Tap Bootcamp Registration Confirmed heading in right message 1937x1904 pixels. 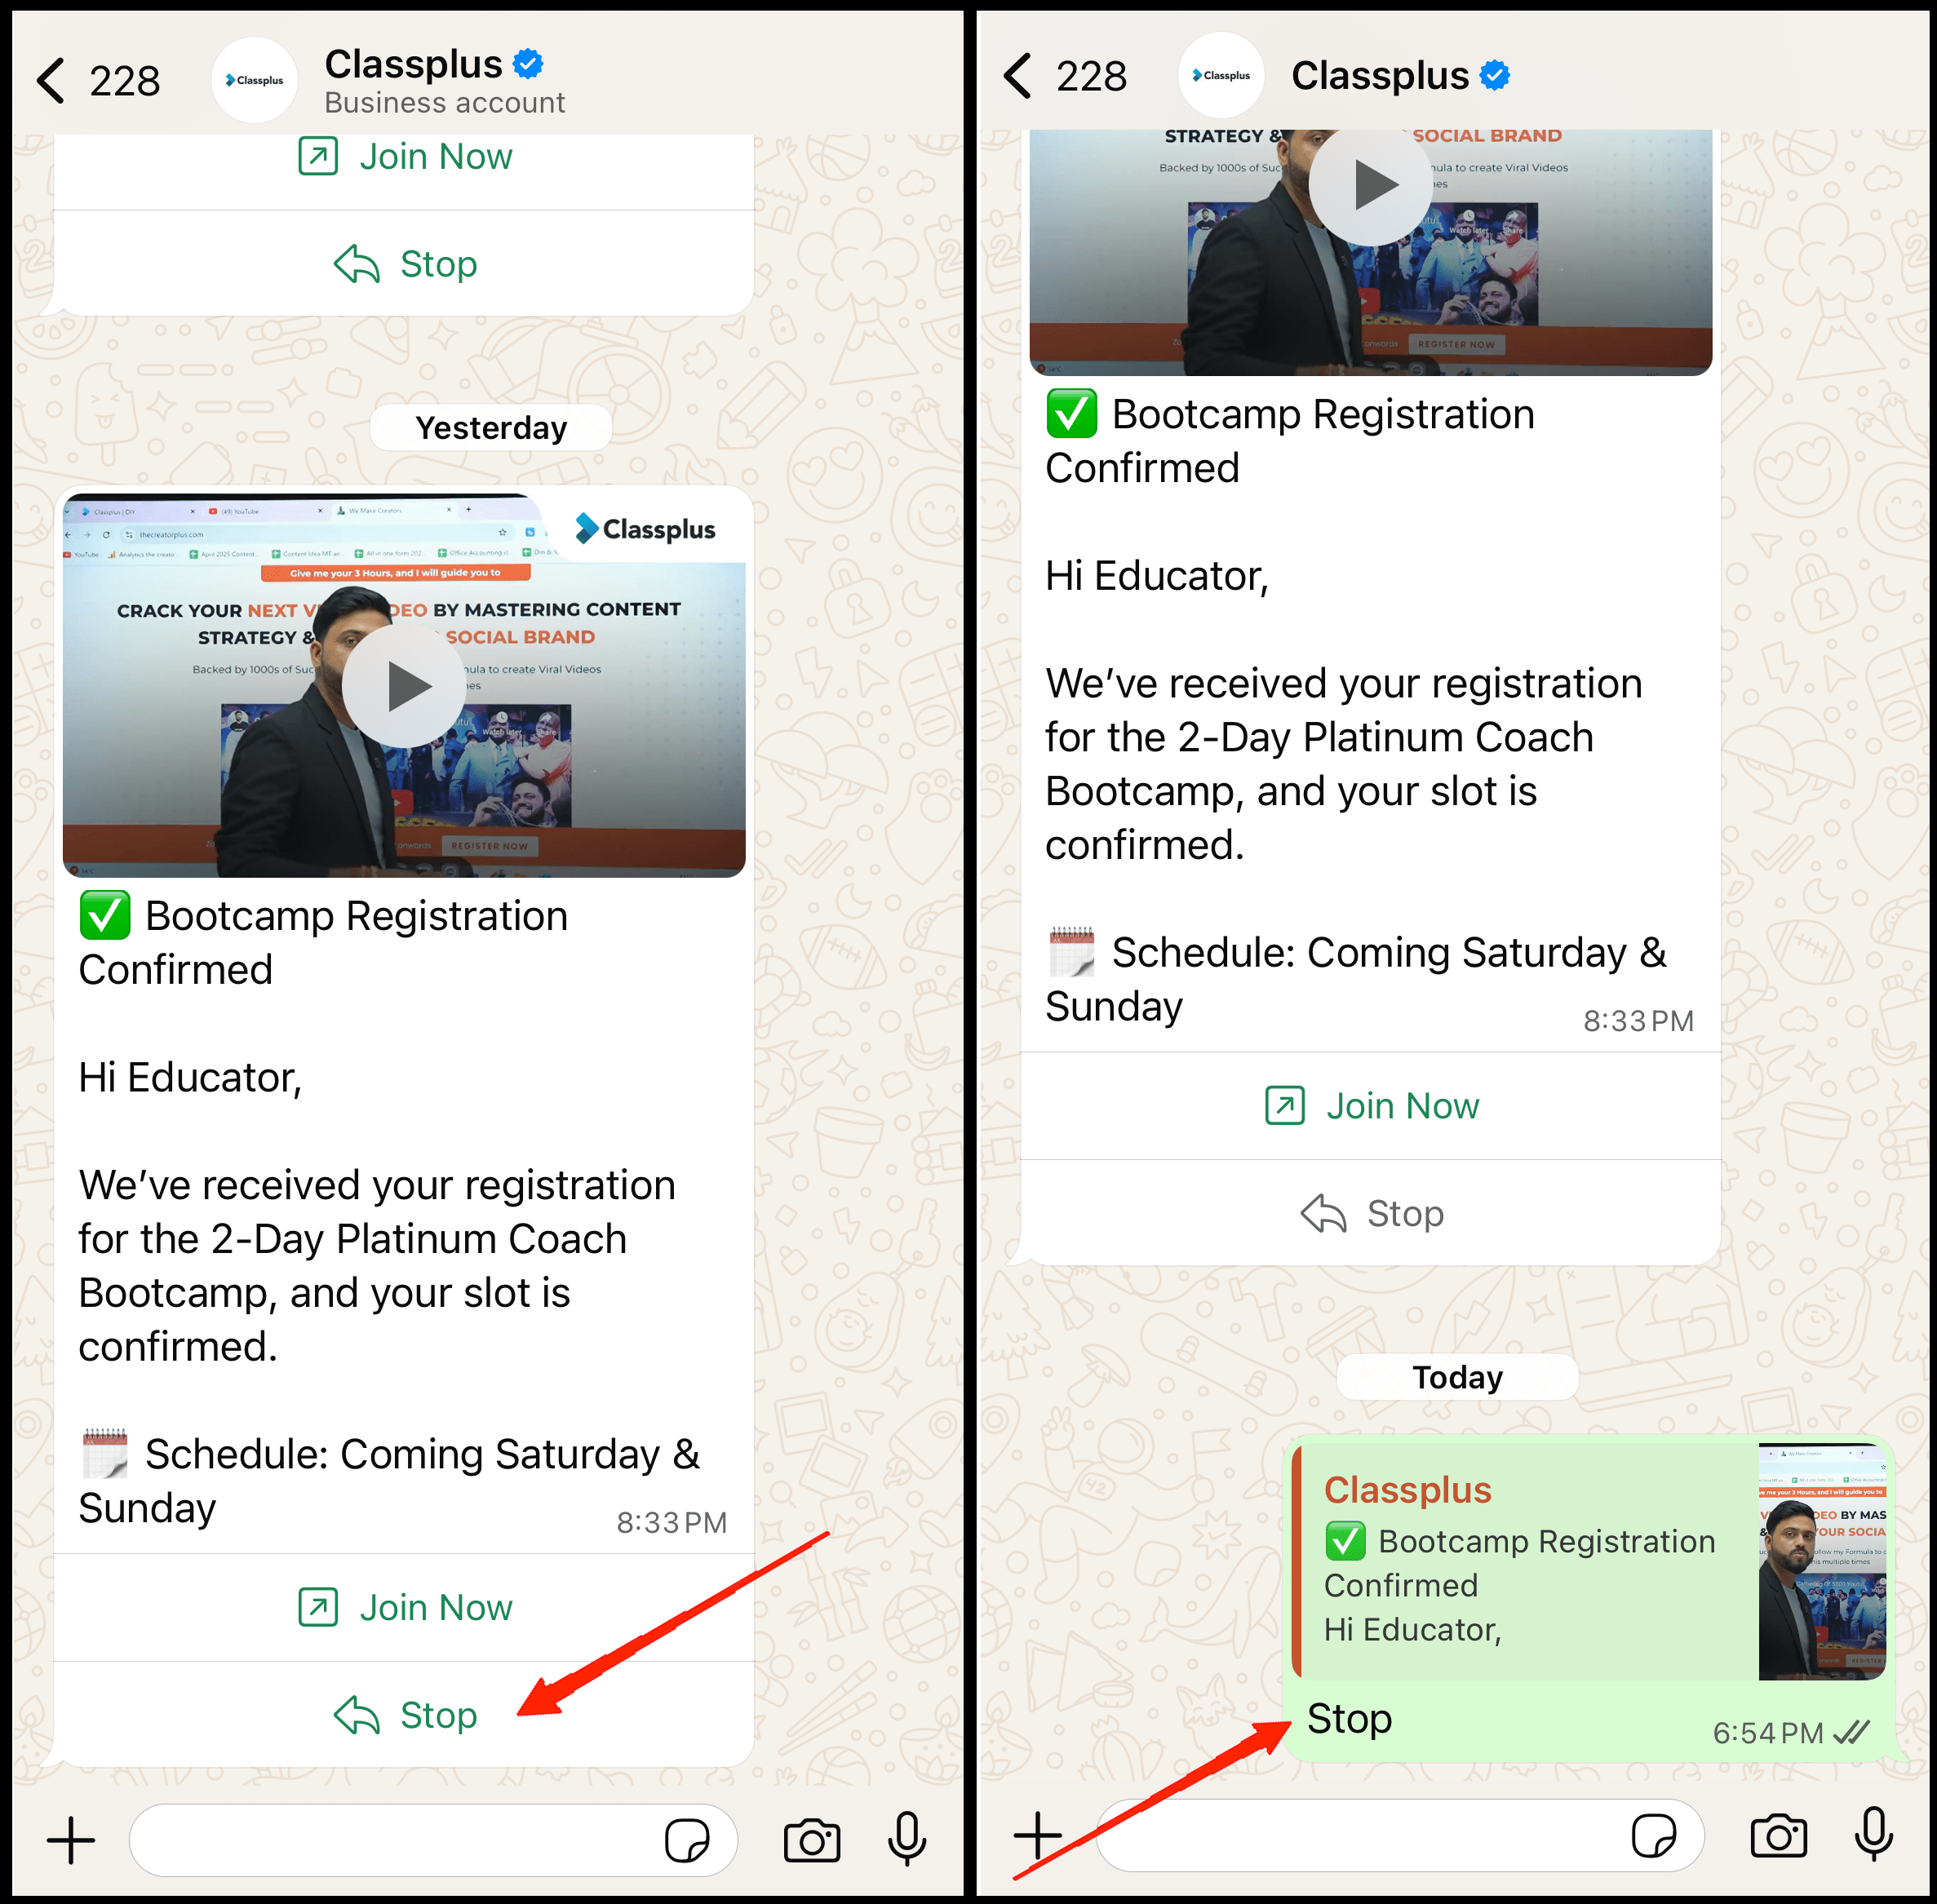pyautogui.click(x=1291, y=441)
